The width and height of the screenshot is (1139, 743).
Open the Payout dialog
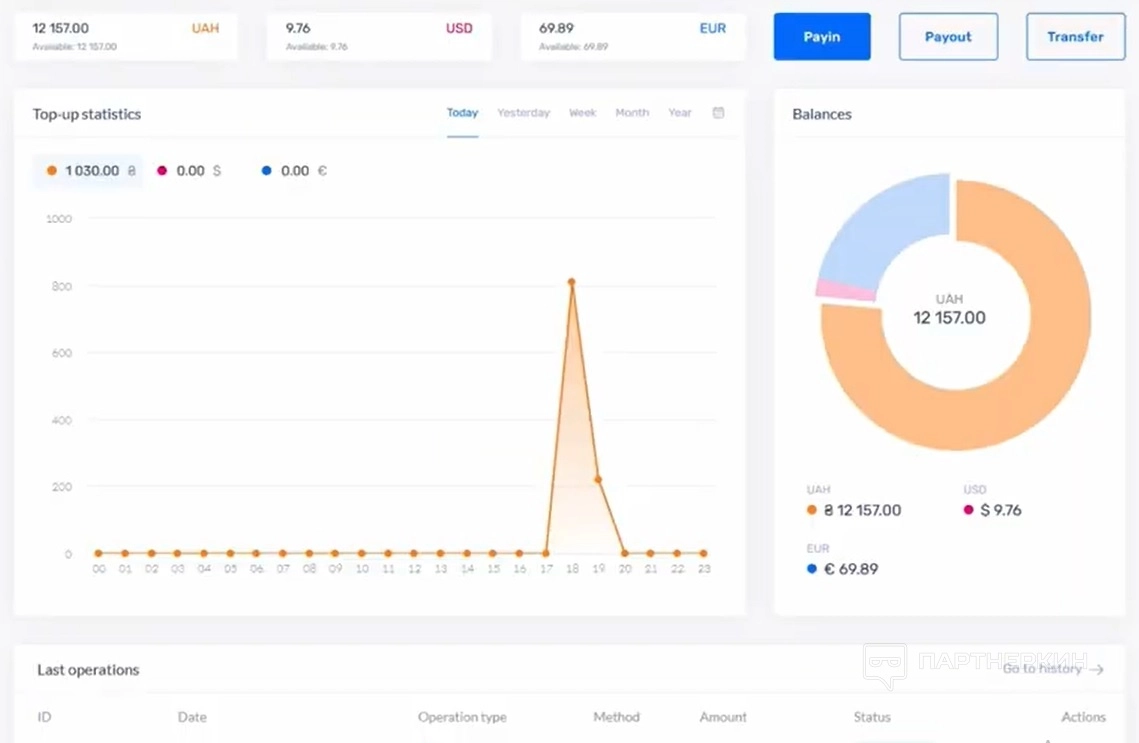coord(948,36)
